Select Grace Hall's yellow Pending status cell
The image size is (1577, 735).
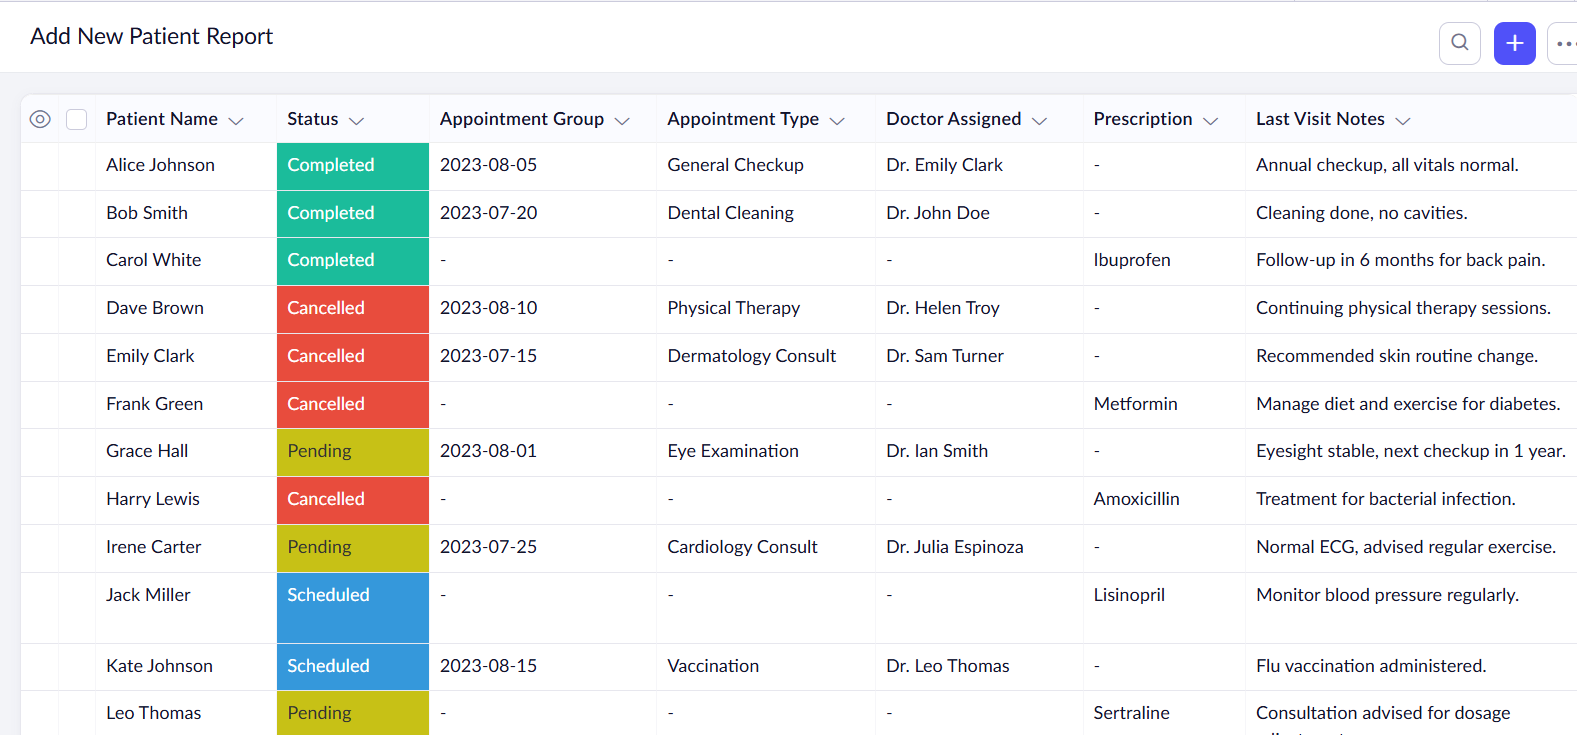pyautogui.click(x=353, y=452)
